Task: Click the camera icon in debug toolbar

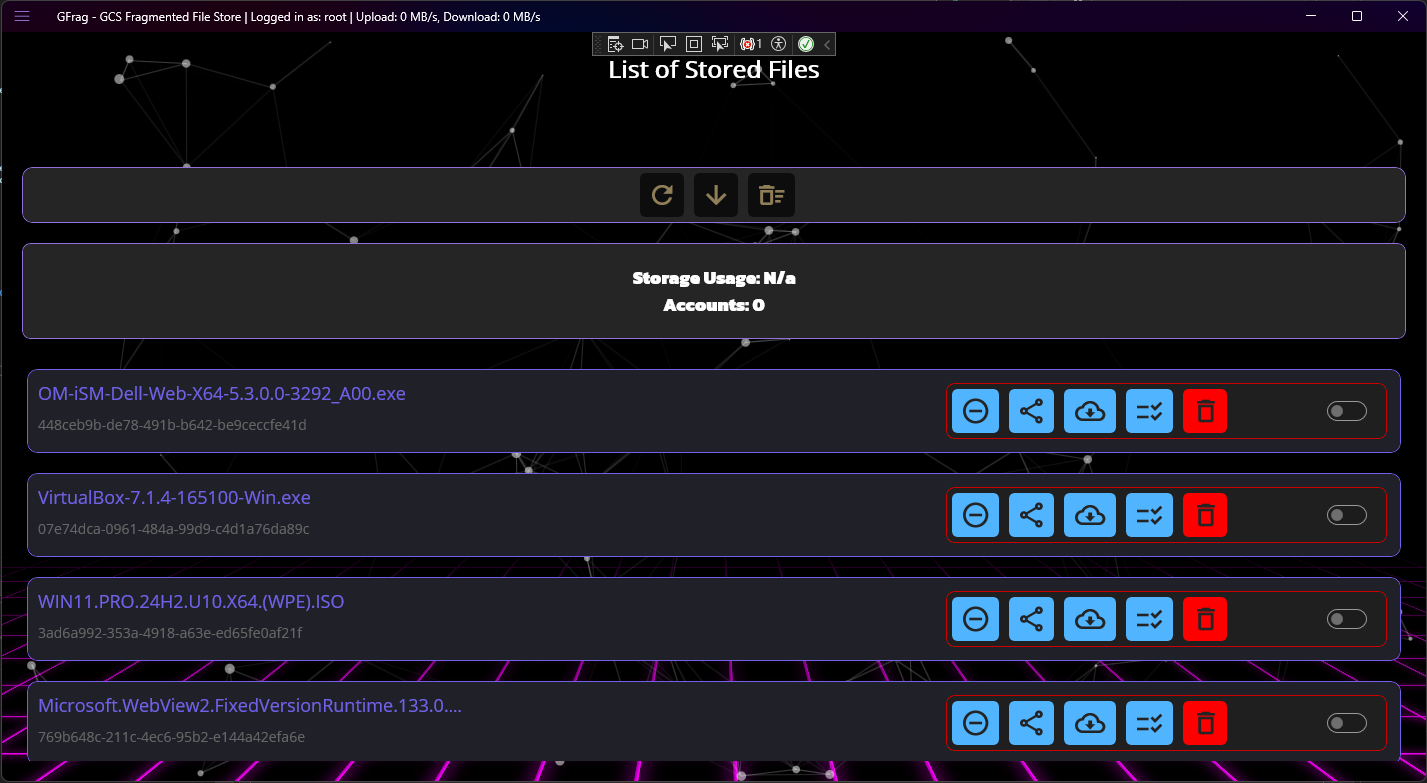Action: click(641, 44)
